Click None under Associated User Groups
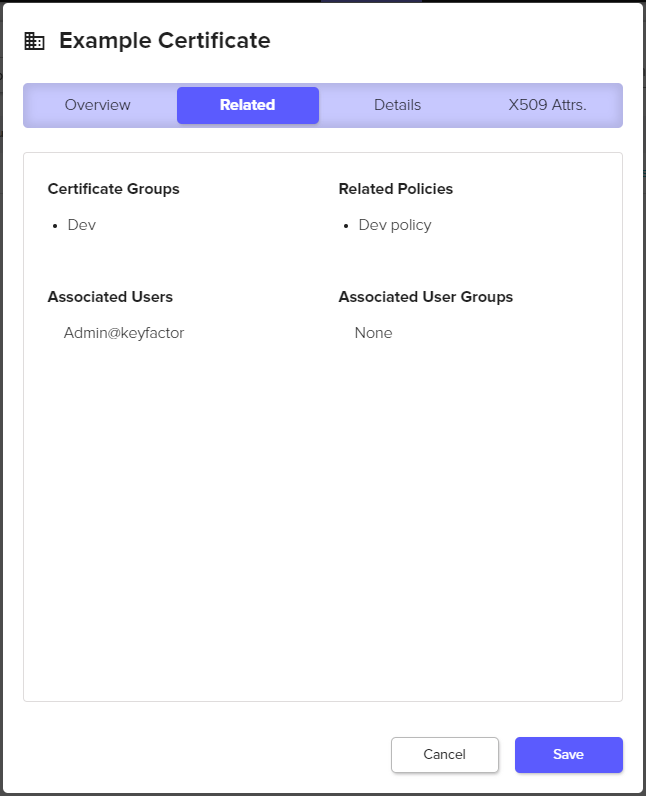 click(373, 333)
